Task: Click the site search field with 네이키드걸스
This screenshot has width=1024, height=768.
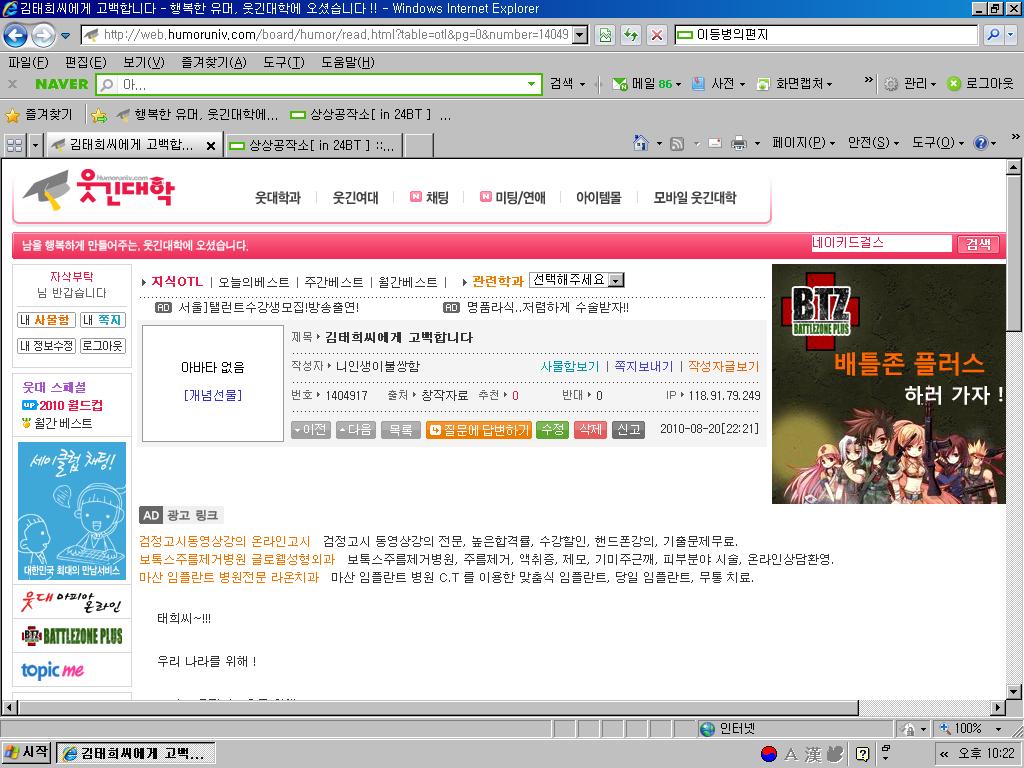Action: point(881,244)
